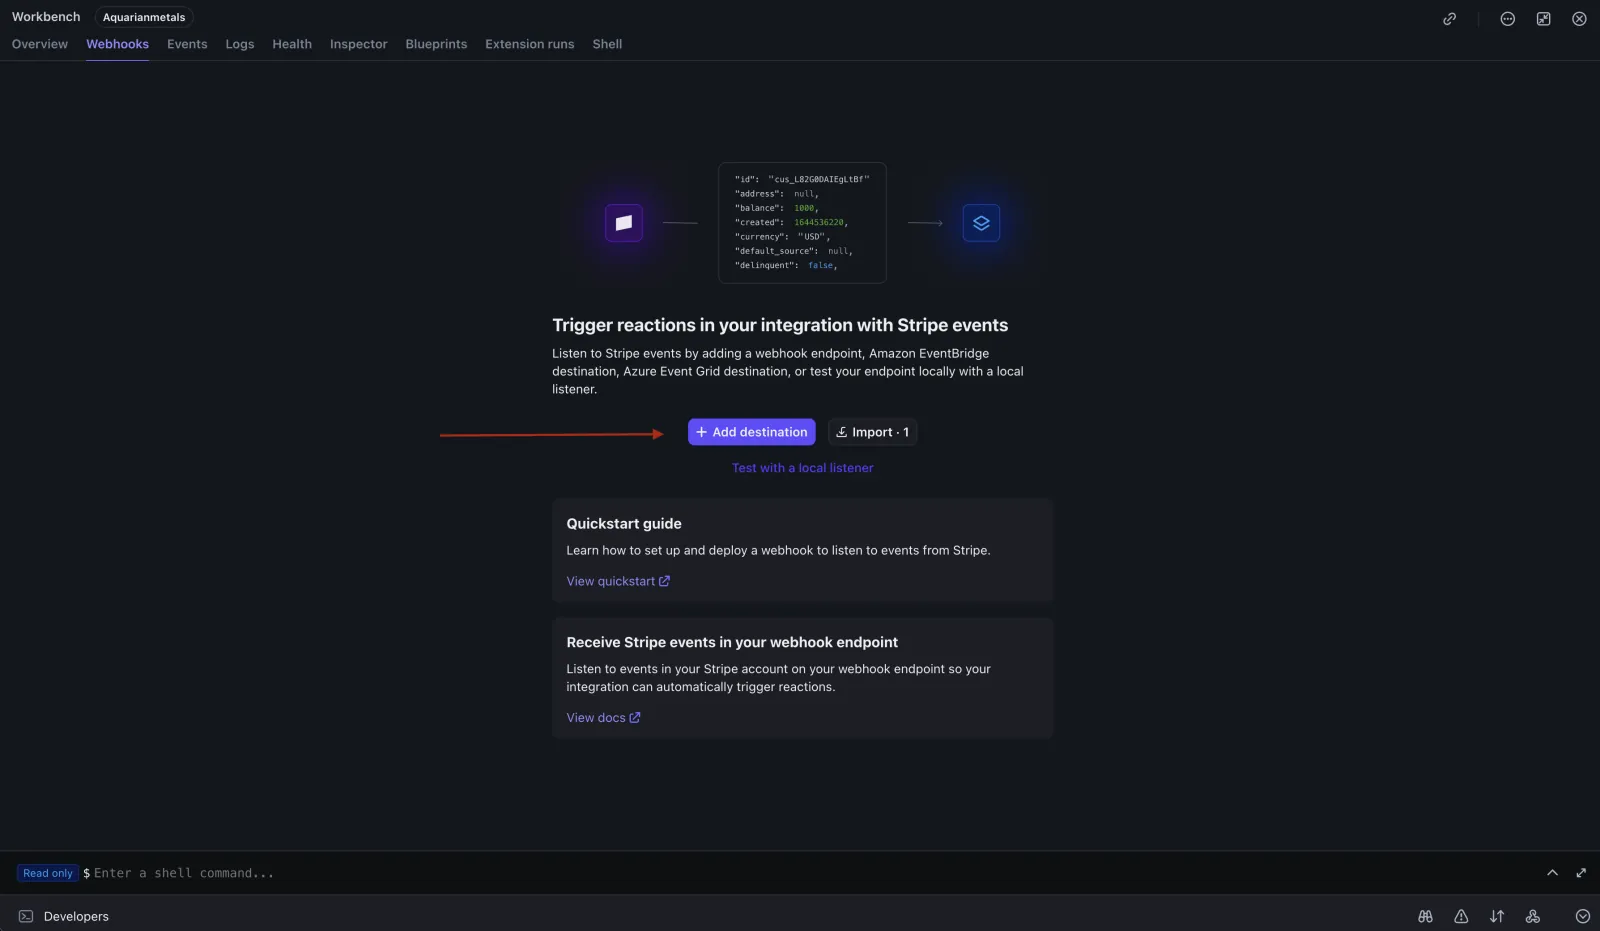This screenshot has height=931, width=1600.
Task: Open the up-down arrows logs icon
Action: [x=1497, y=916]
